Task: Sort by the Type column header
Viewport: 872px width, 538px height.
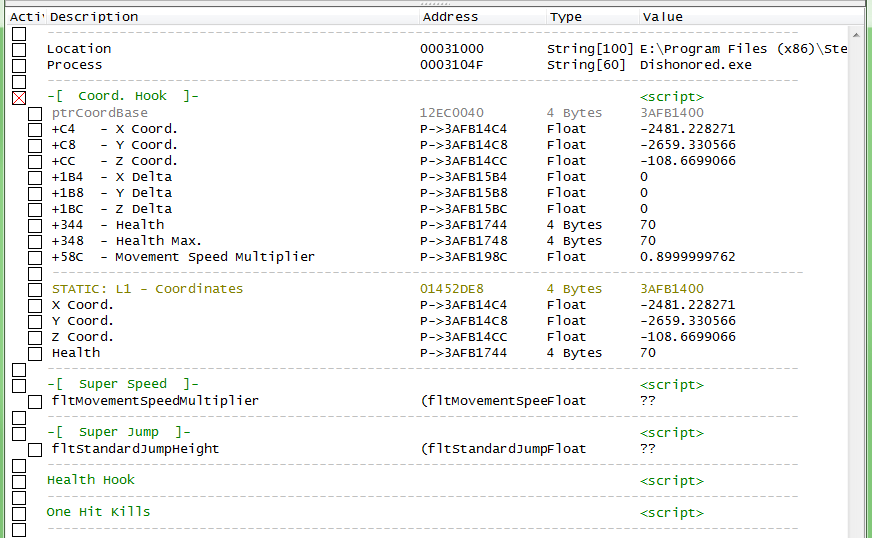Action: click(x=592, y=17)
